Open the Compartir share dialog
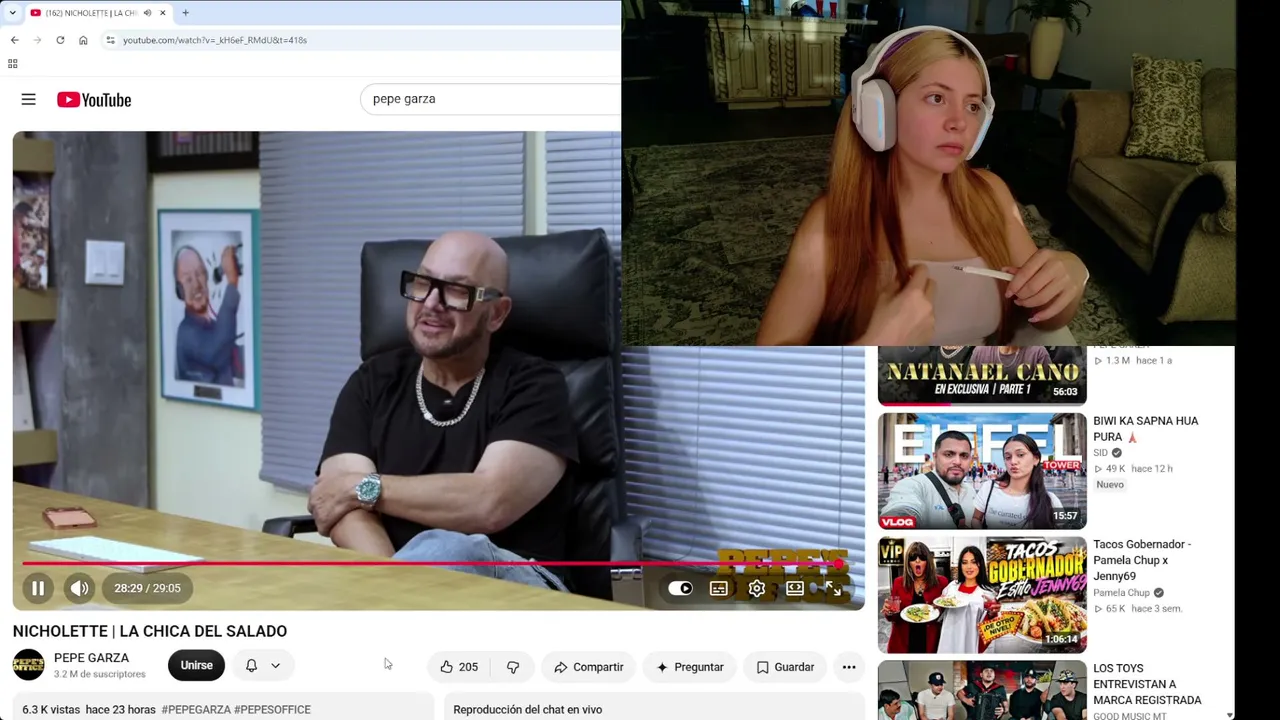Viewport: 1280px width, 720px height. 589,667
